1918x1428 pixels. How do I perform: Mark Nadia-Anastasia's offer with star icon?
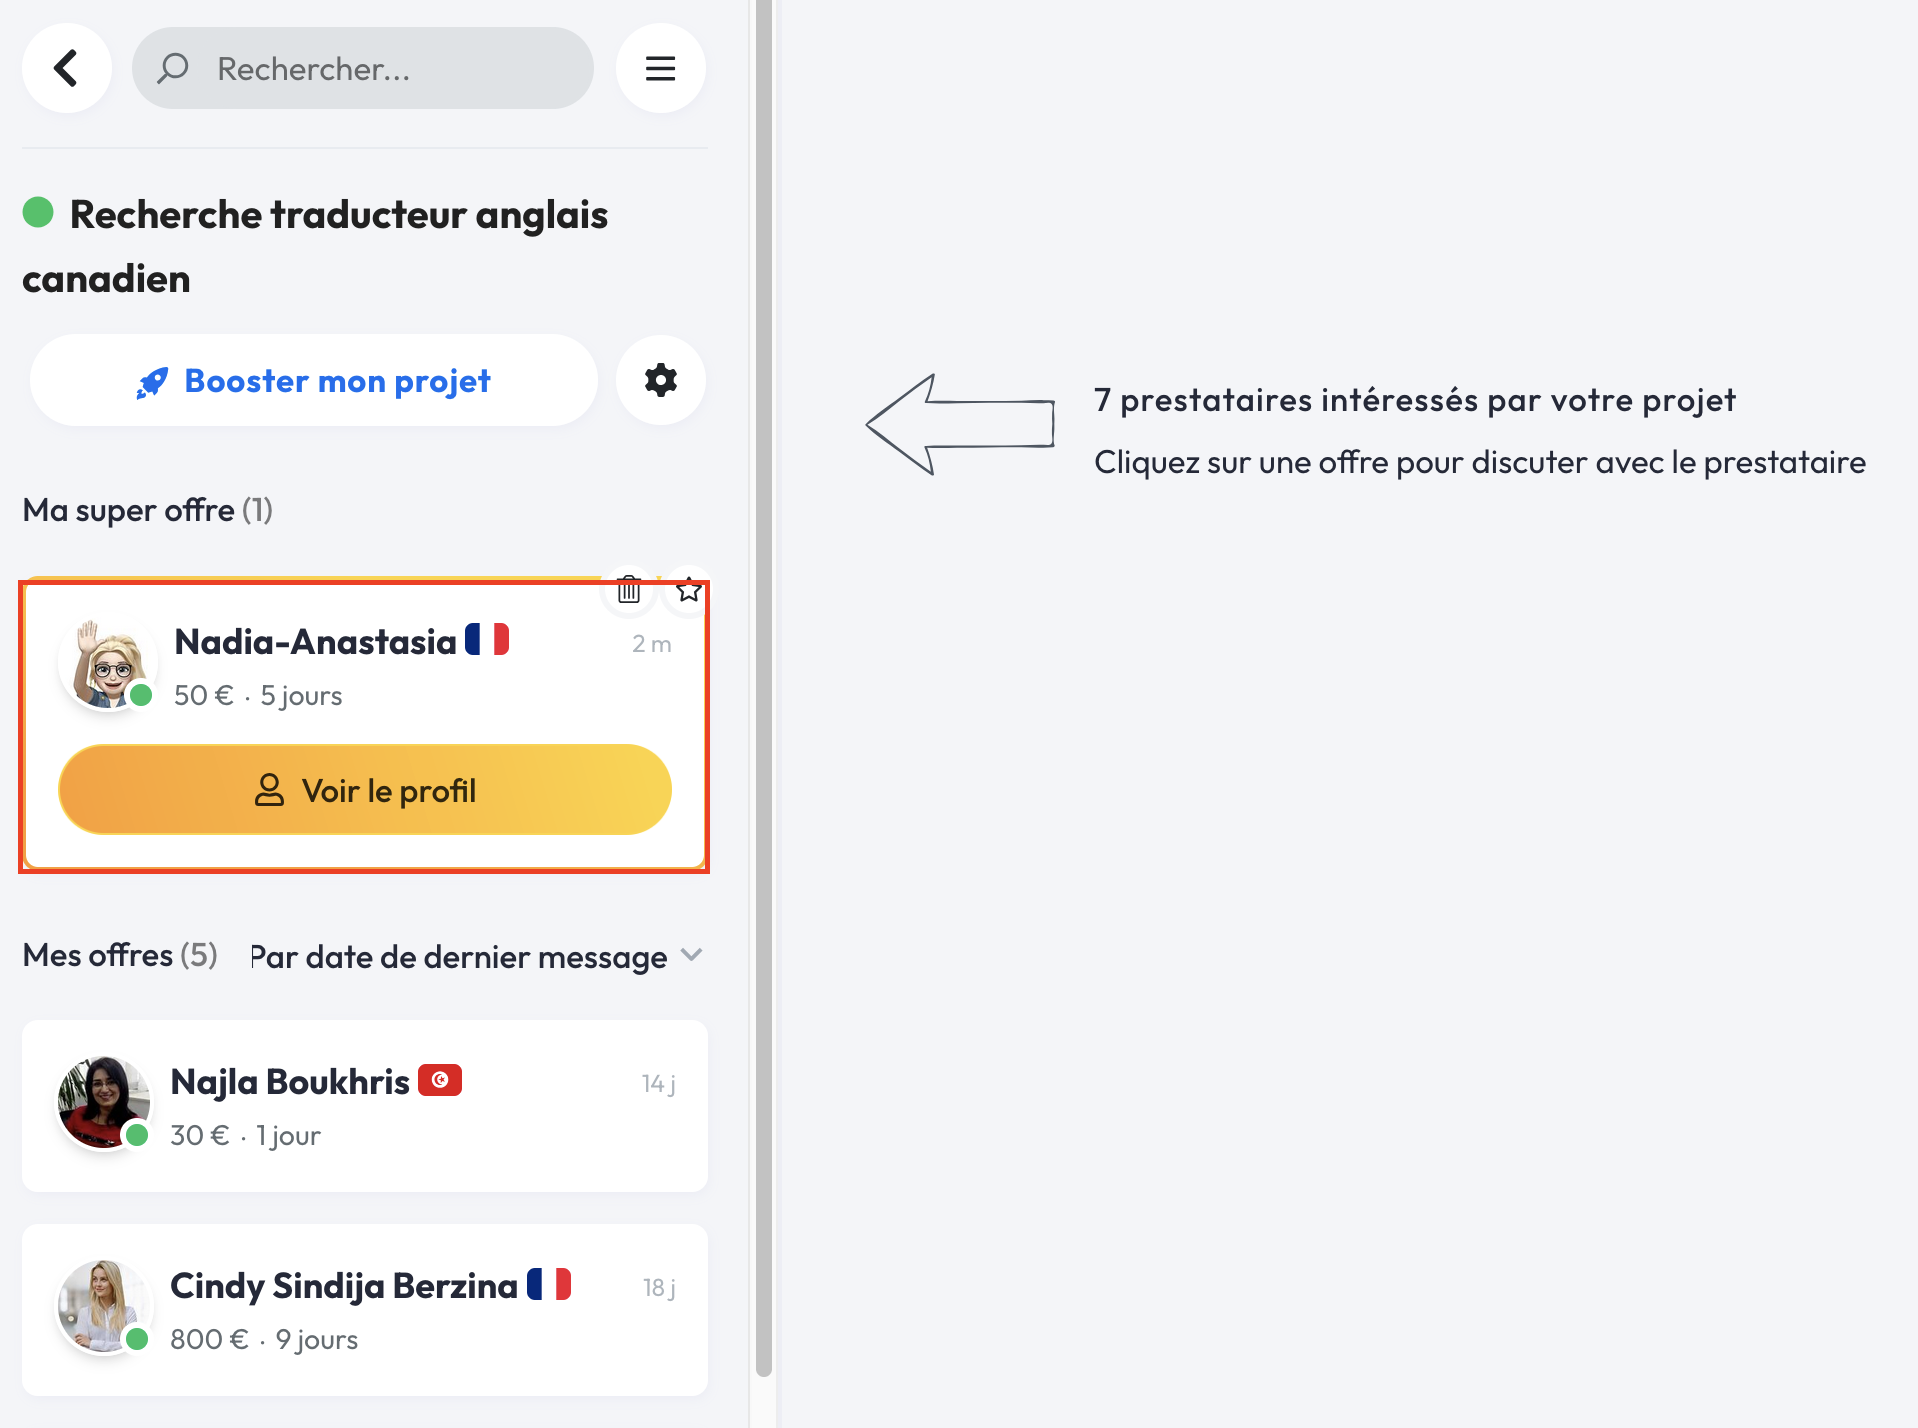[688, 591]
